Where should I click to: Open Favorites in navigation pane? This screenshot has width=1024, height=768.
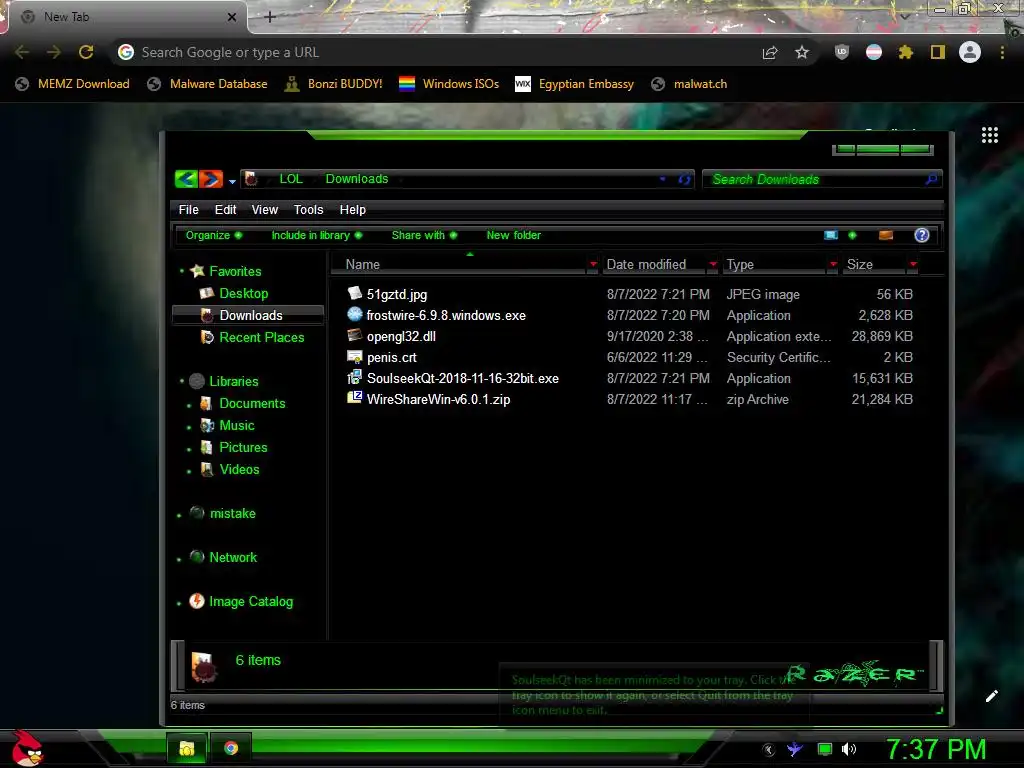(x=235, y=271)
